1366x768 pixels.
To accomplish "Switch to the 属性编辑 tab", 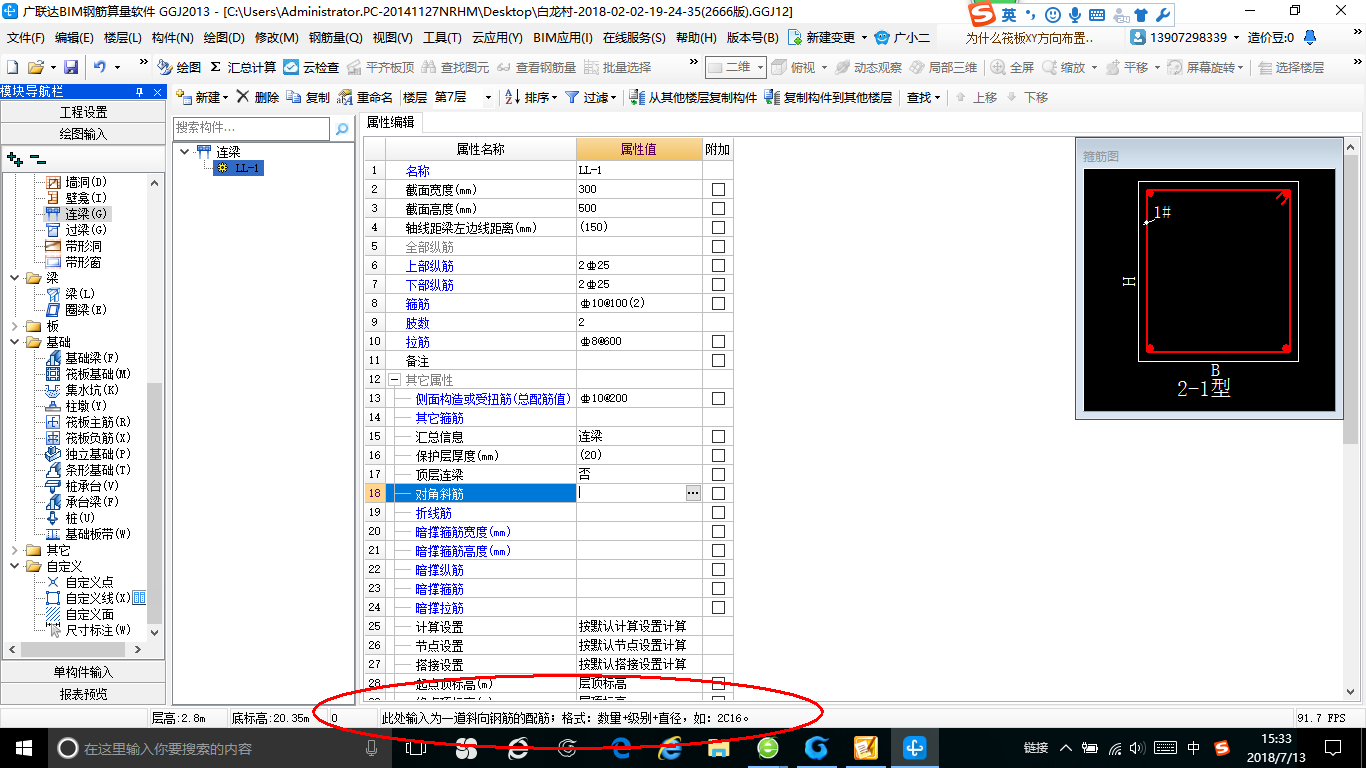I will point(391,123).
